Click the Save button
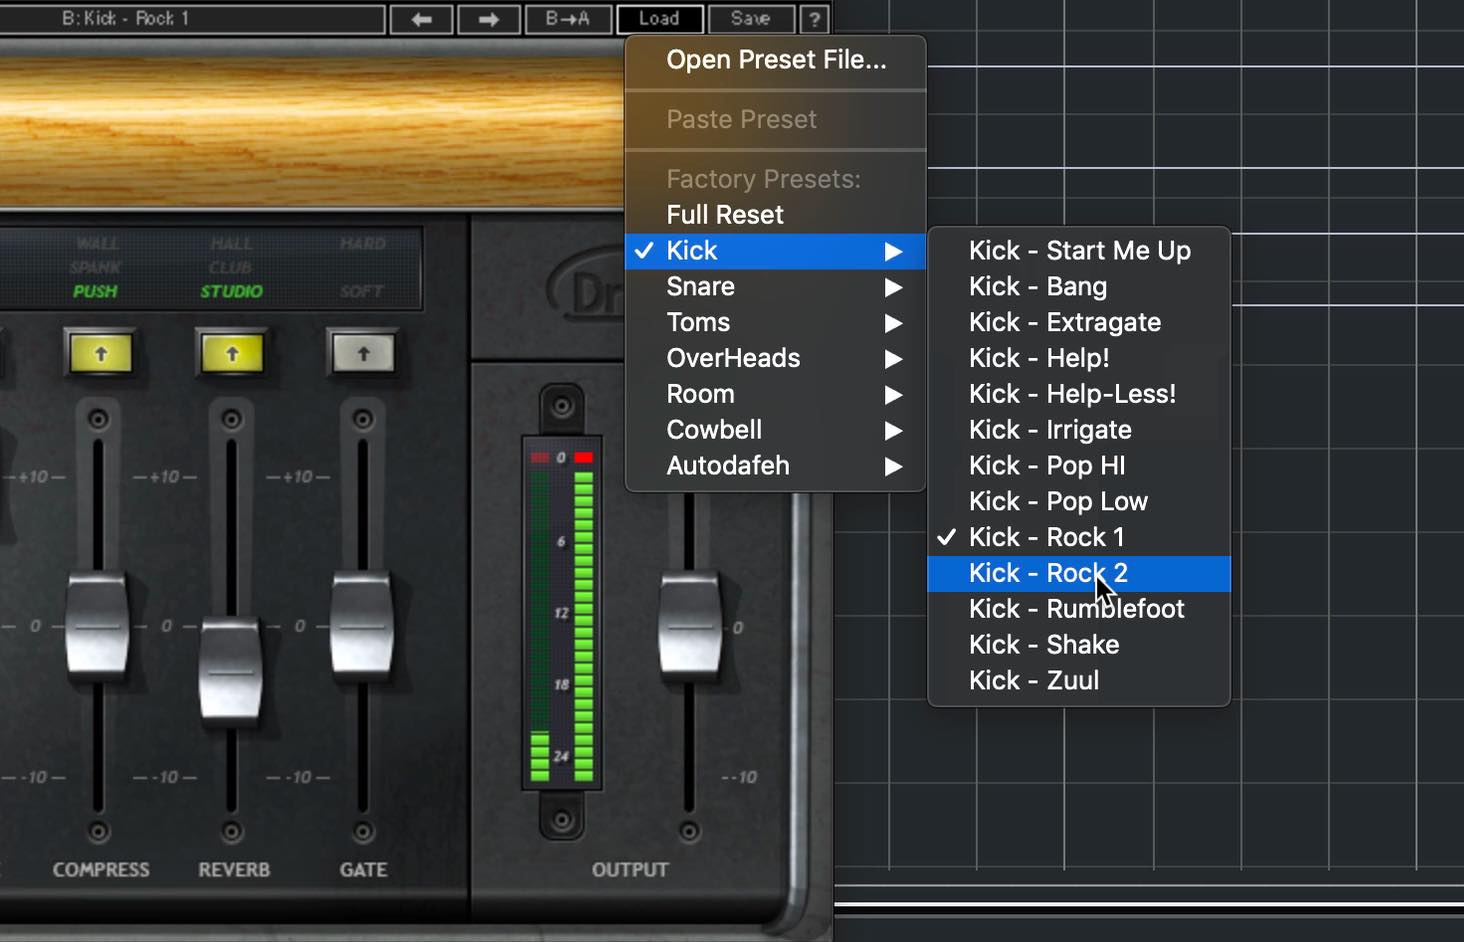Viewport: 1464px width, 942px height. coord(750,19)
